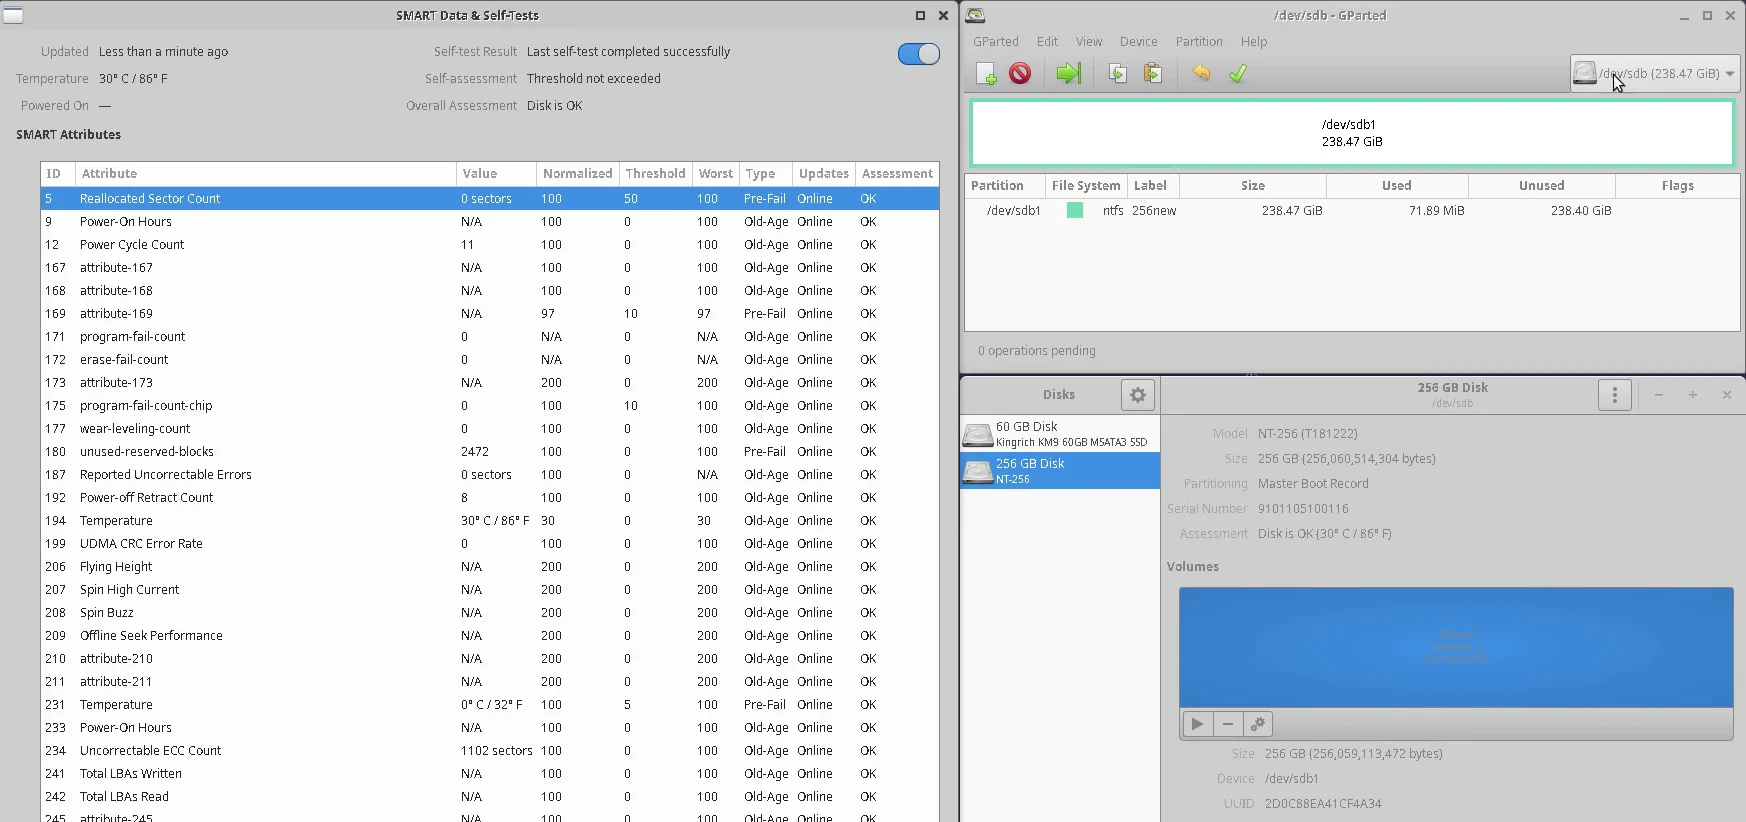Select the /dev/sdb1 row in GParted partition list
Image resolution: width=1746 pixels, height=822 pixels.
[x=1352, y=211]
